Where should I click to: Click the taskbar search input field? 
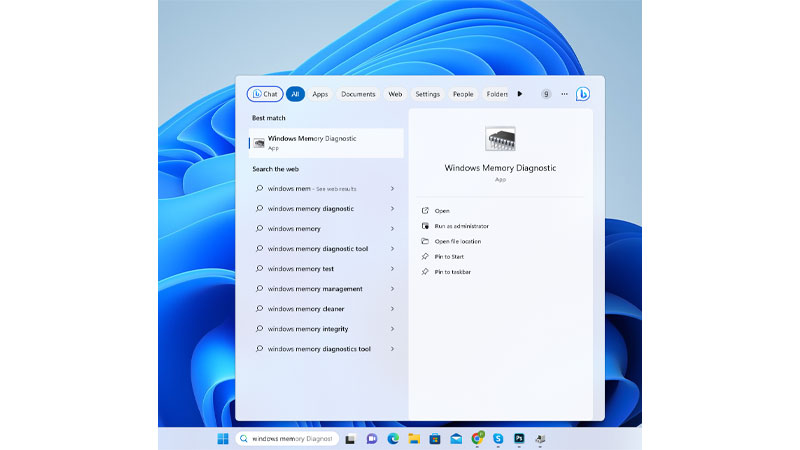[287, 439]
